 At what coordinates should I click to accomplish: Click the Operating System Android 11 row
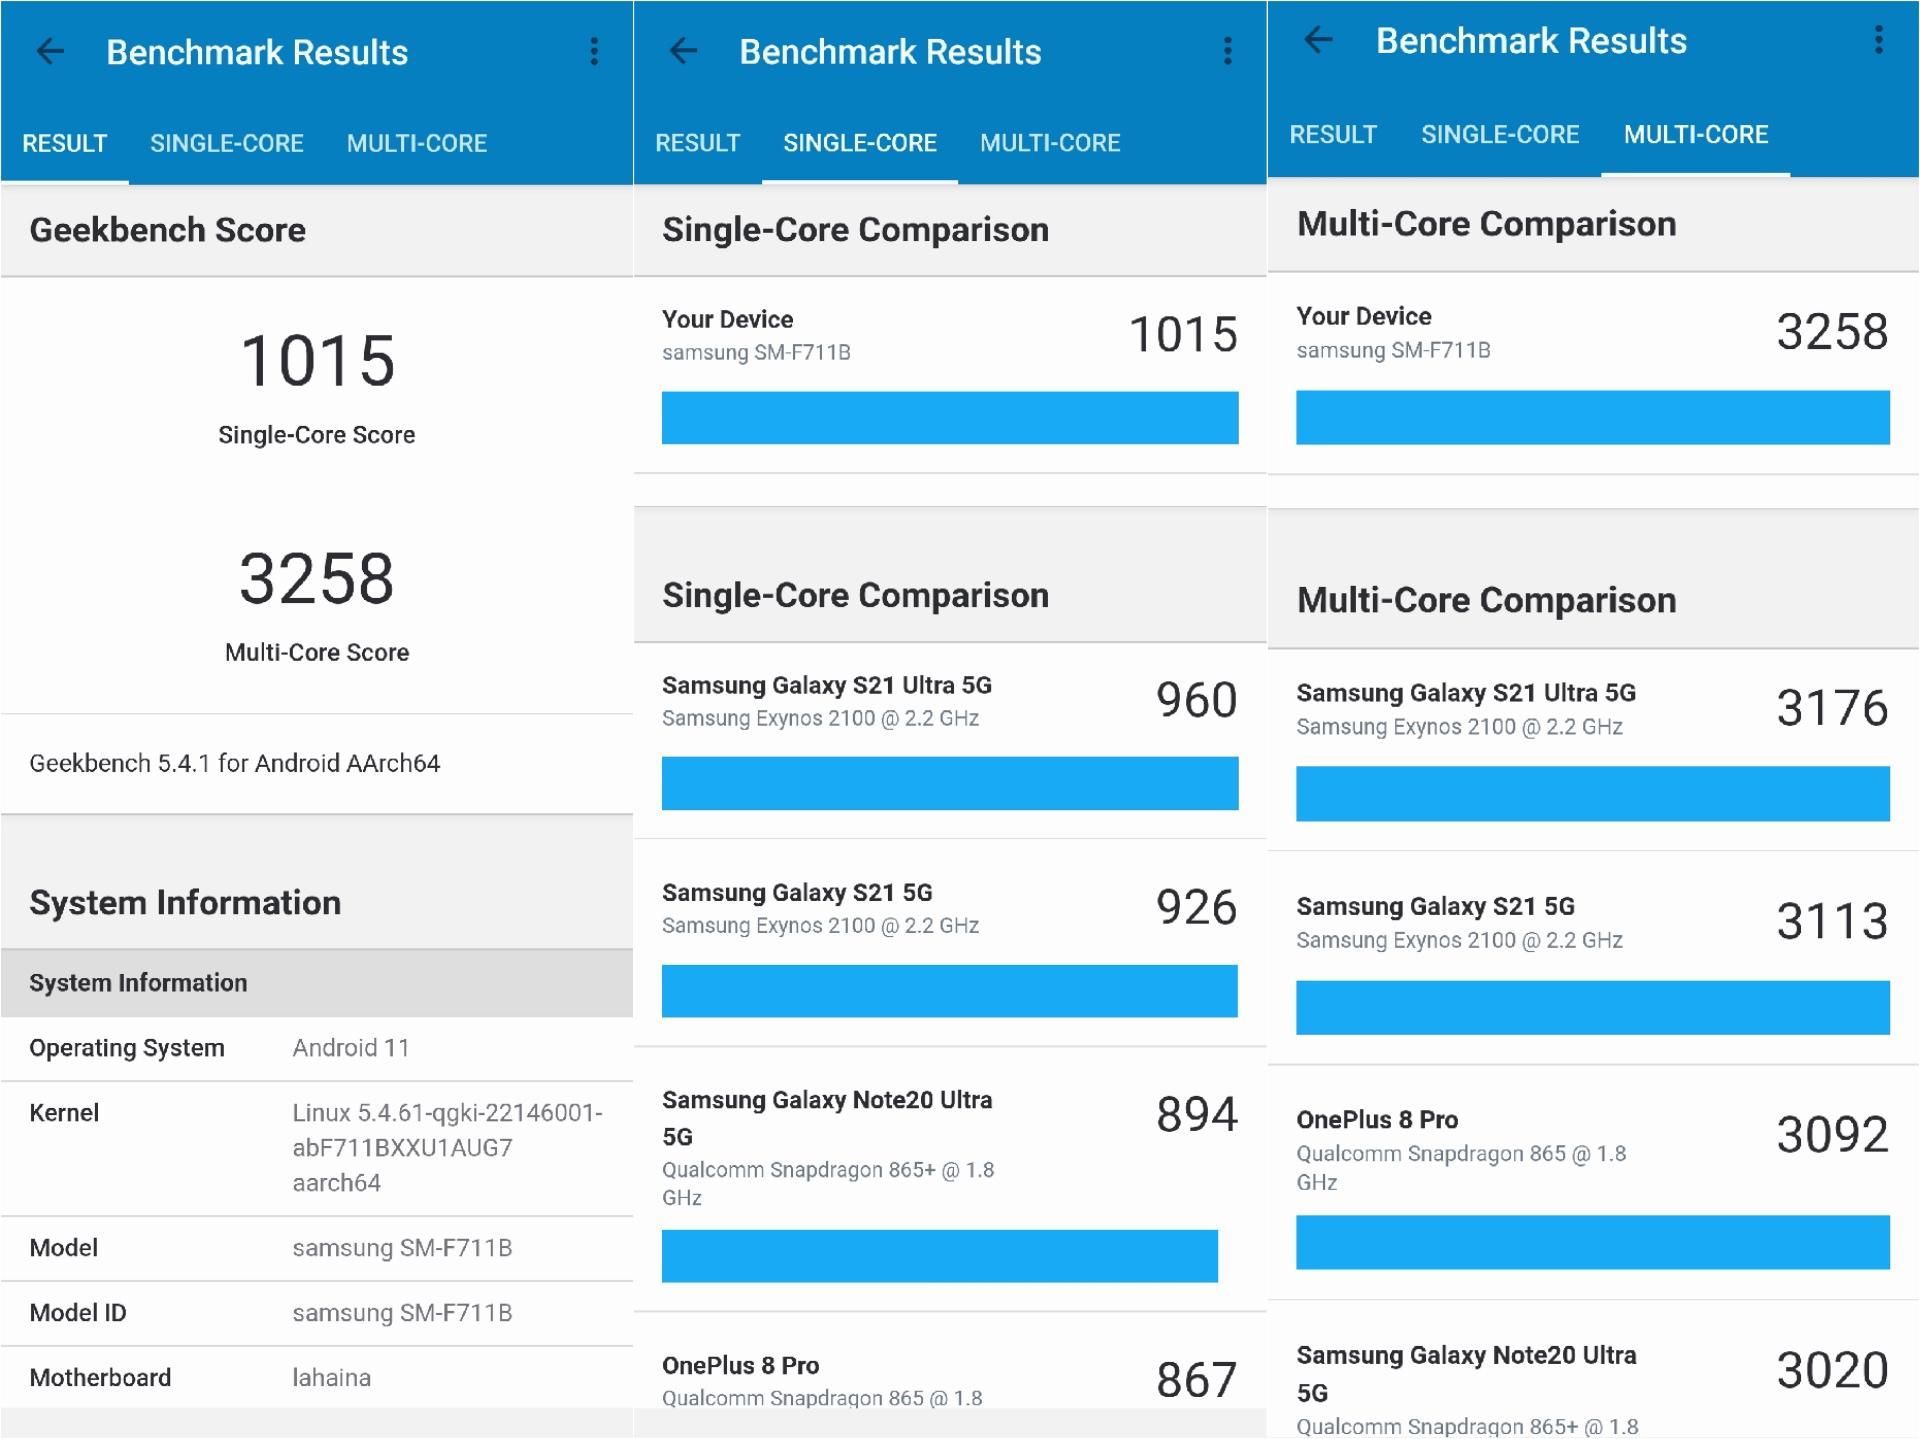pos(317,1048)
